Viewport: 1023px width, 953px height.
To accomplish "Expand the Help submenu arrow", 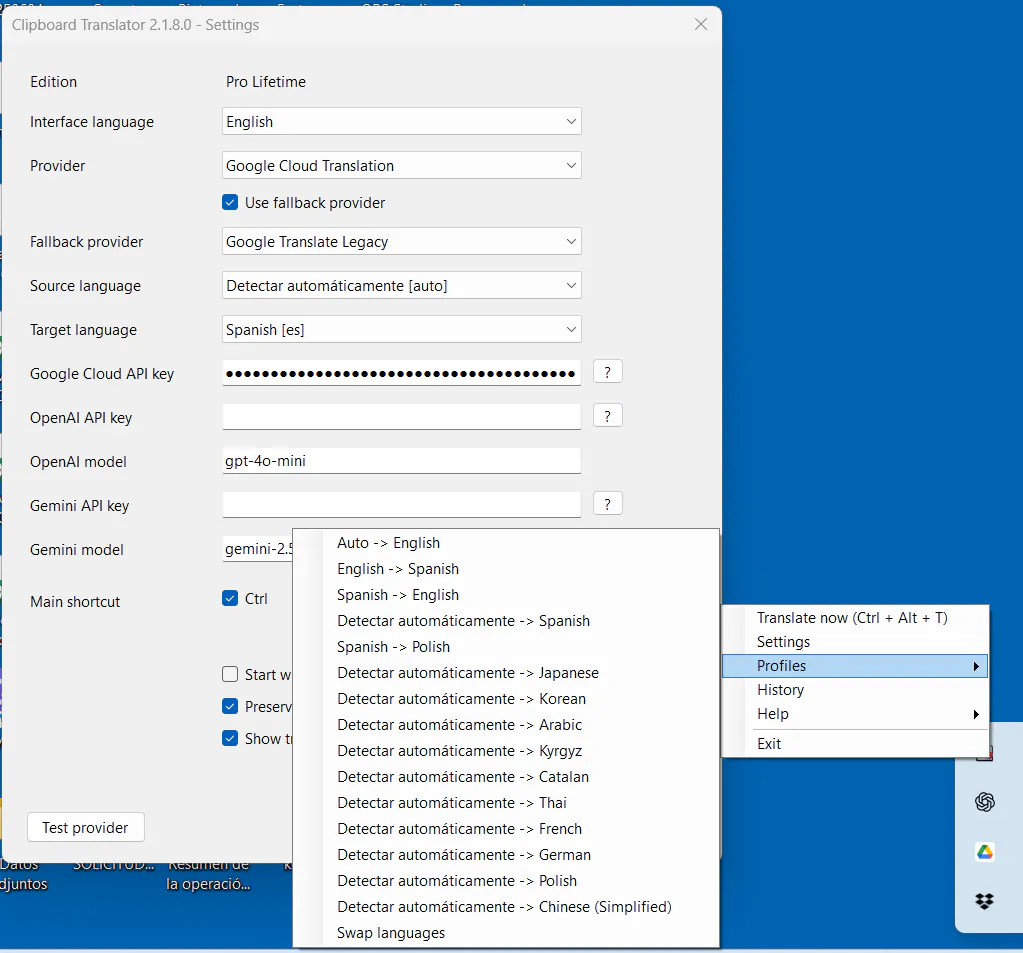I will click(976, 714).
